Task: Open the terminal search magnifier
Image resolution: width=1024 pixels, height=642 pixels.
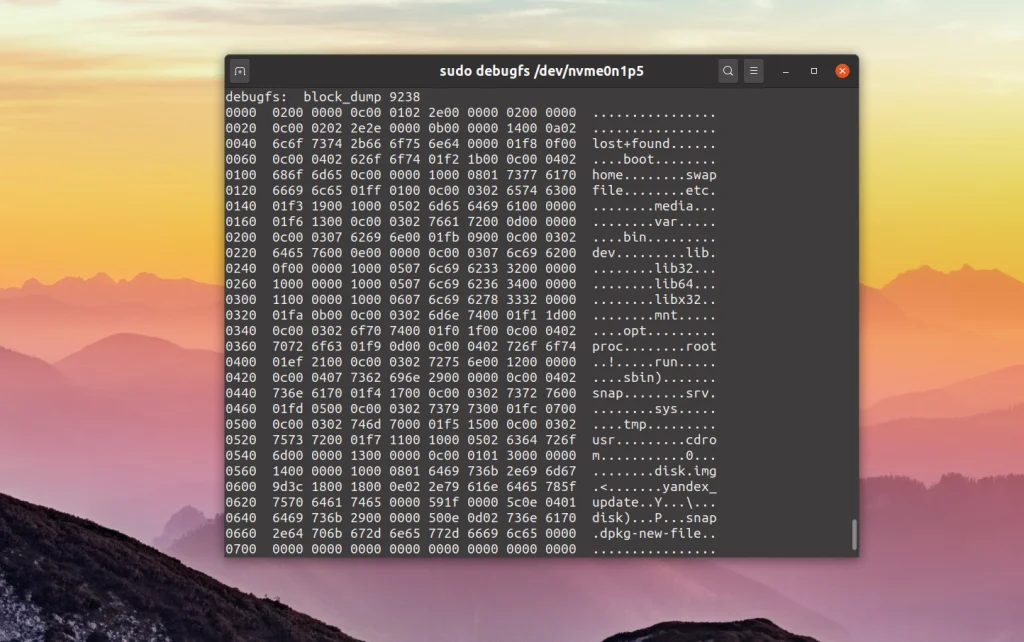Action: 728,71
